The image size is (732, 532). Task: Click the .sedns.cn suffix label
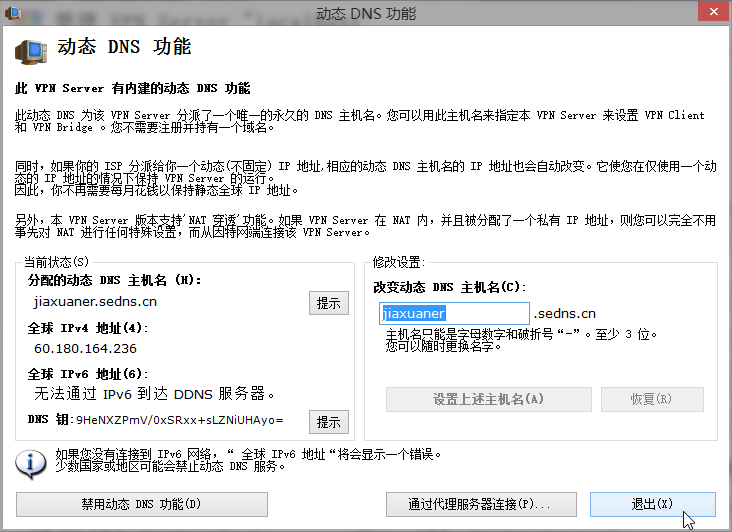pyautogui.click(x=564, y=313)
